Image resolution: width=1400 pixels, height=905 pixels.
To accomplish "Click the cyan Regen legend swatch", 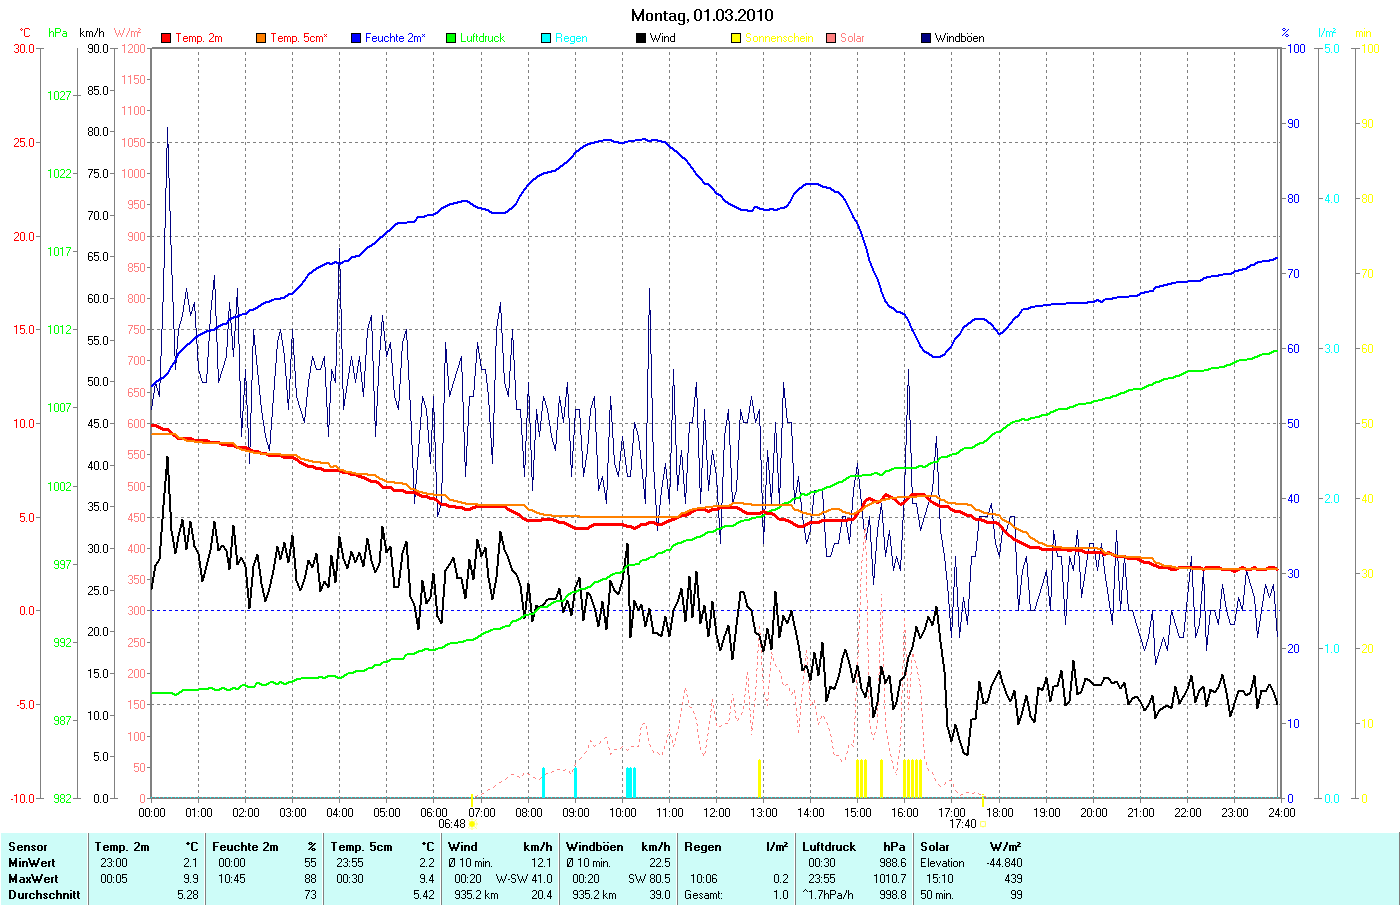I will (546, 38).
